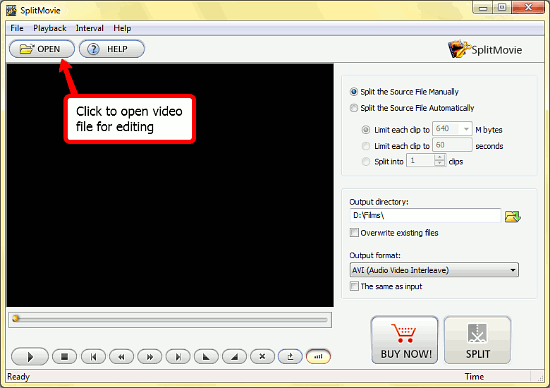This screenshot has width=550, height=388.
Task: Click the blue-outlined export arrow button
Action: point(290,357)
